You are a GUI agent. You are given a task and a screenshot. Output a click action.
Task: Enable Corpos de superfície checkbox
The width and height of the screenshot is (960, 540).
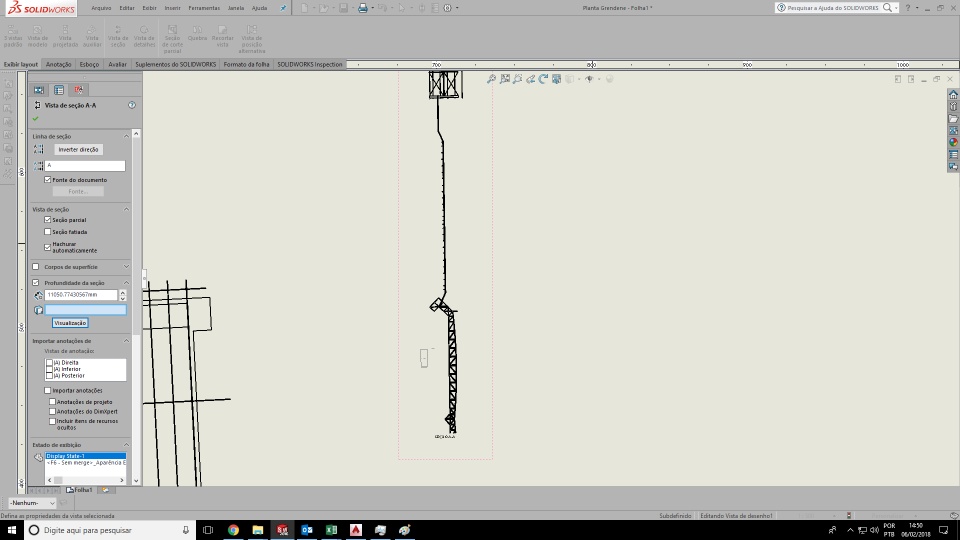[36, 267]
